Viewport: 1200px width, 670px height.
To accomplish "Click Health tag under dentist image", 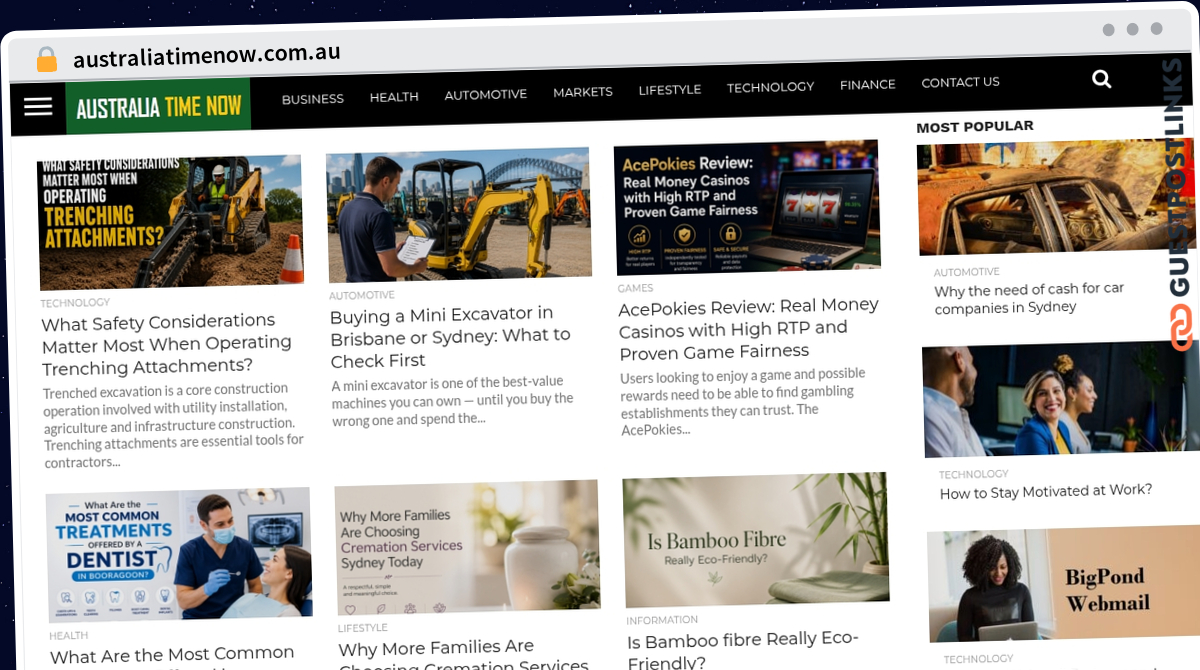I will coord(69,635).
